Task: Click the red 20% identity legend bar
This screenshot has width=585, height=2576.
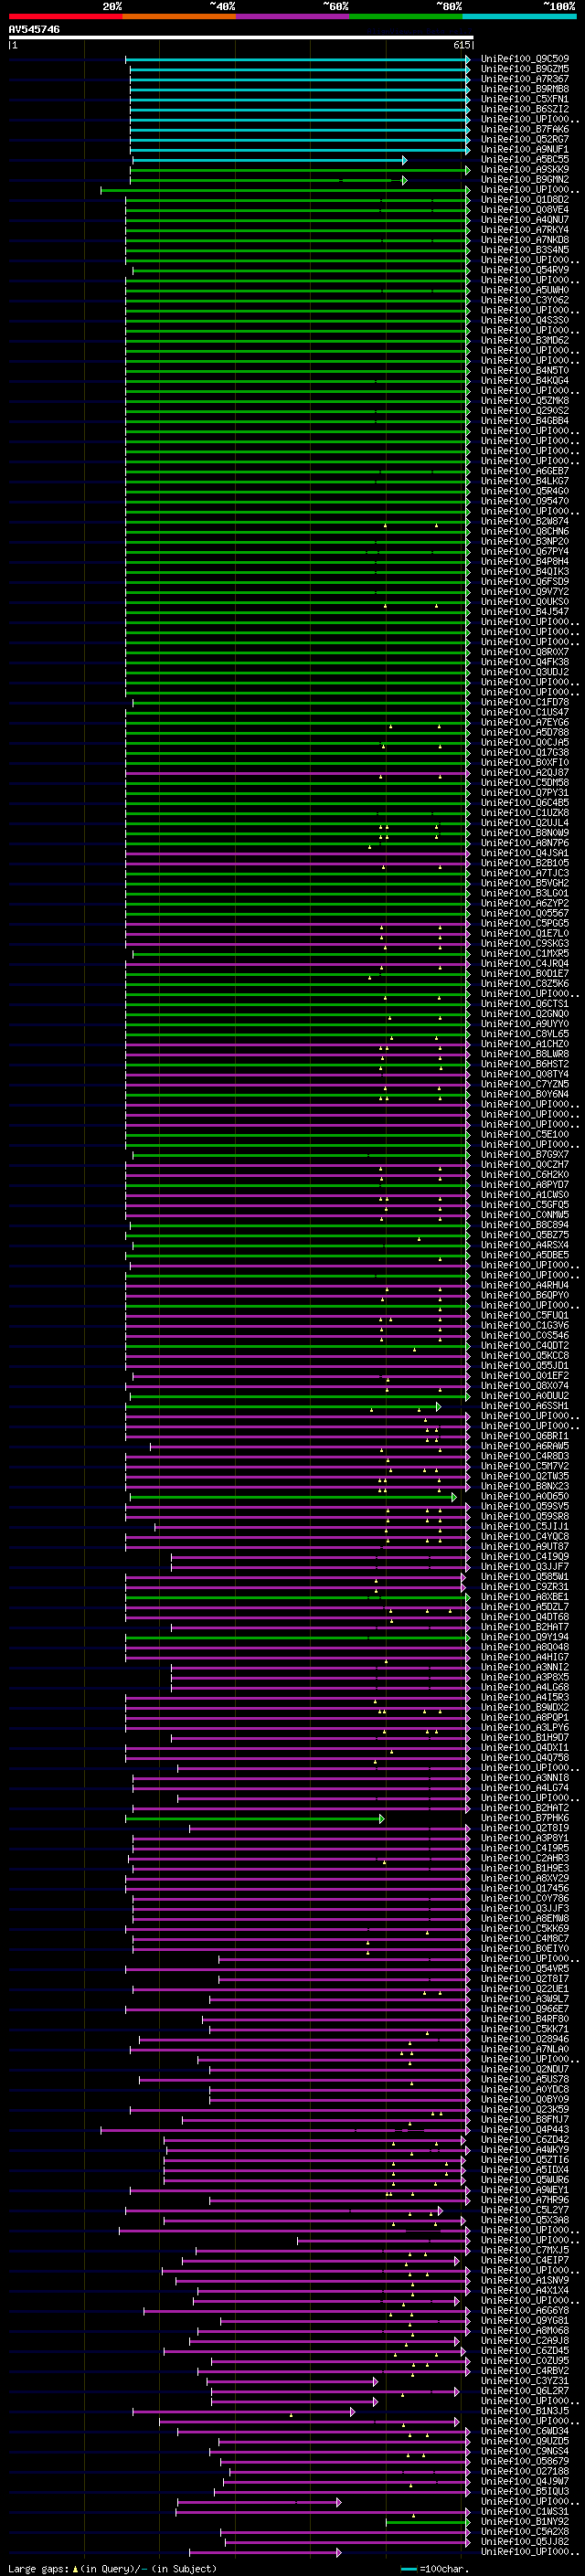Action: pos(65,16)
